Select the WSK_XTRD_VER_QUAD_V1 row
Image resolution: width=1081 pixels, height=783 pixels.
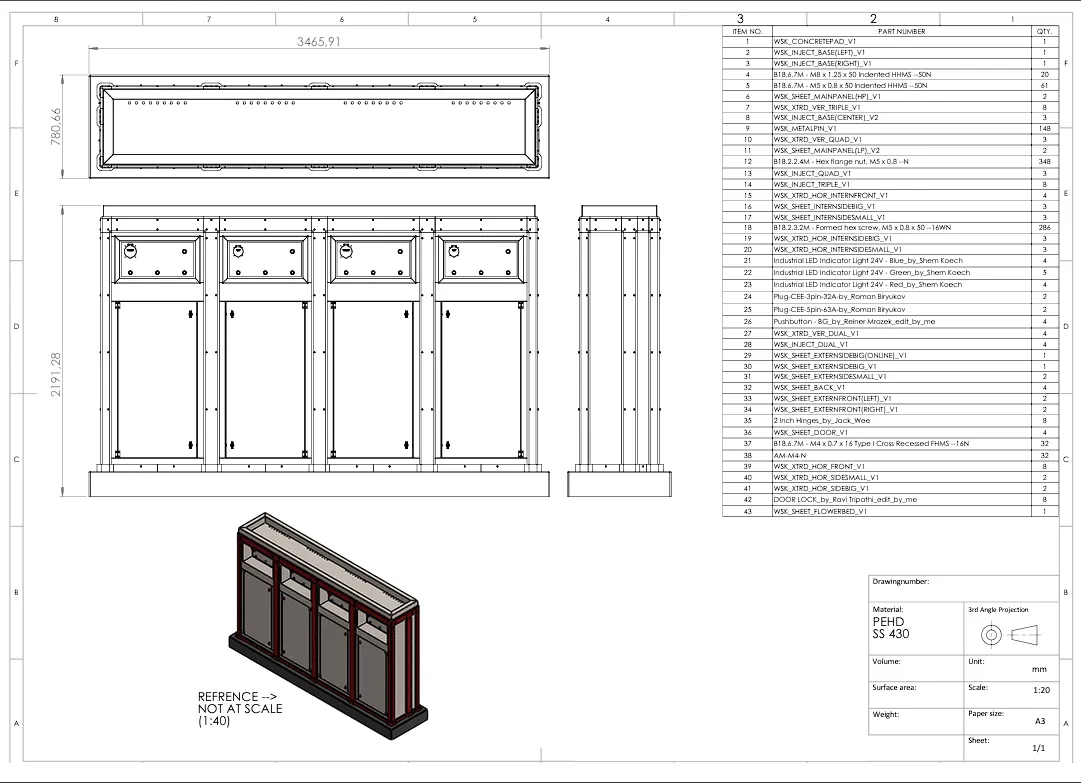pyautogui.click(x=890, y=139)
